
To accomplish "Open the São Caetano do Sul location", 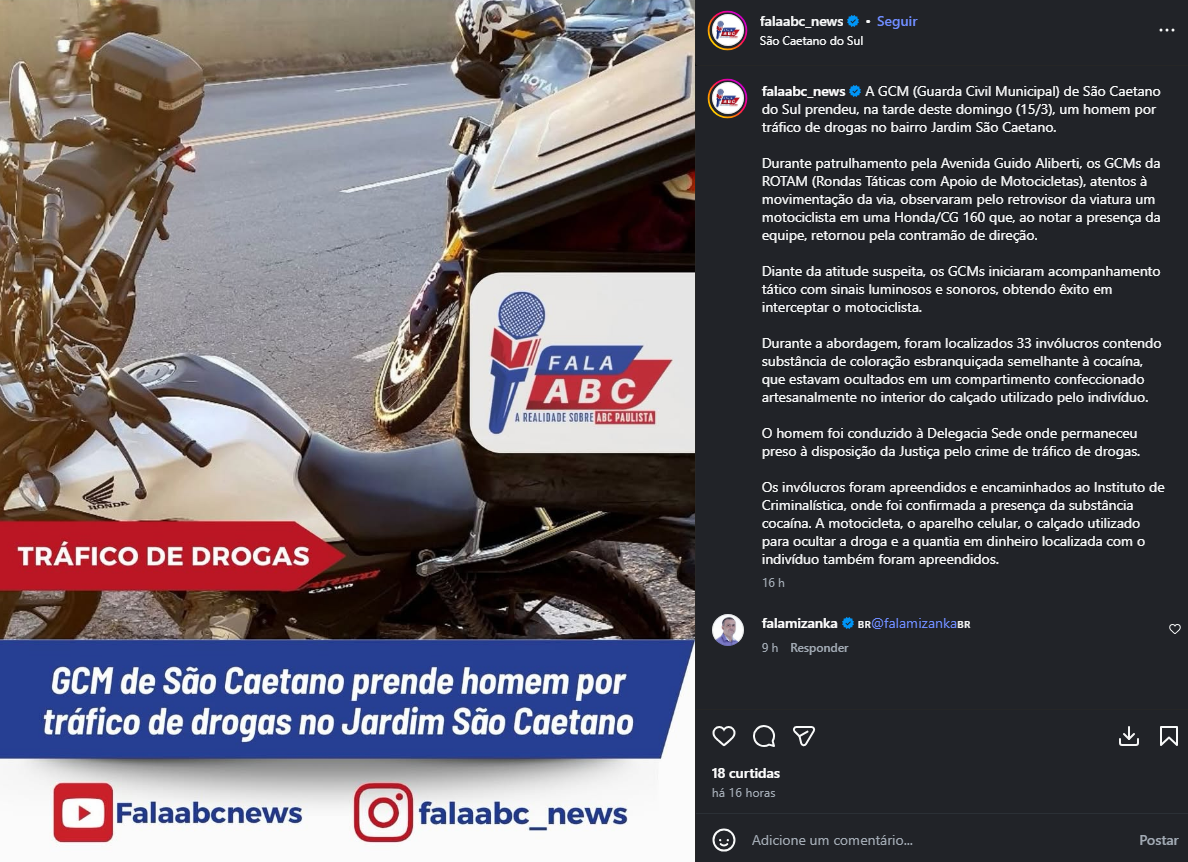I will coord(811,41).
